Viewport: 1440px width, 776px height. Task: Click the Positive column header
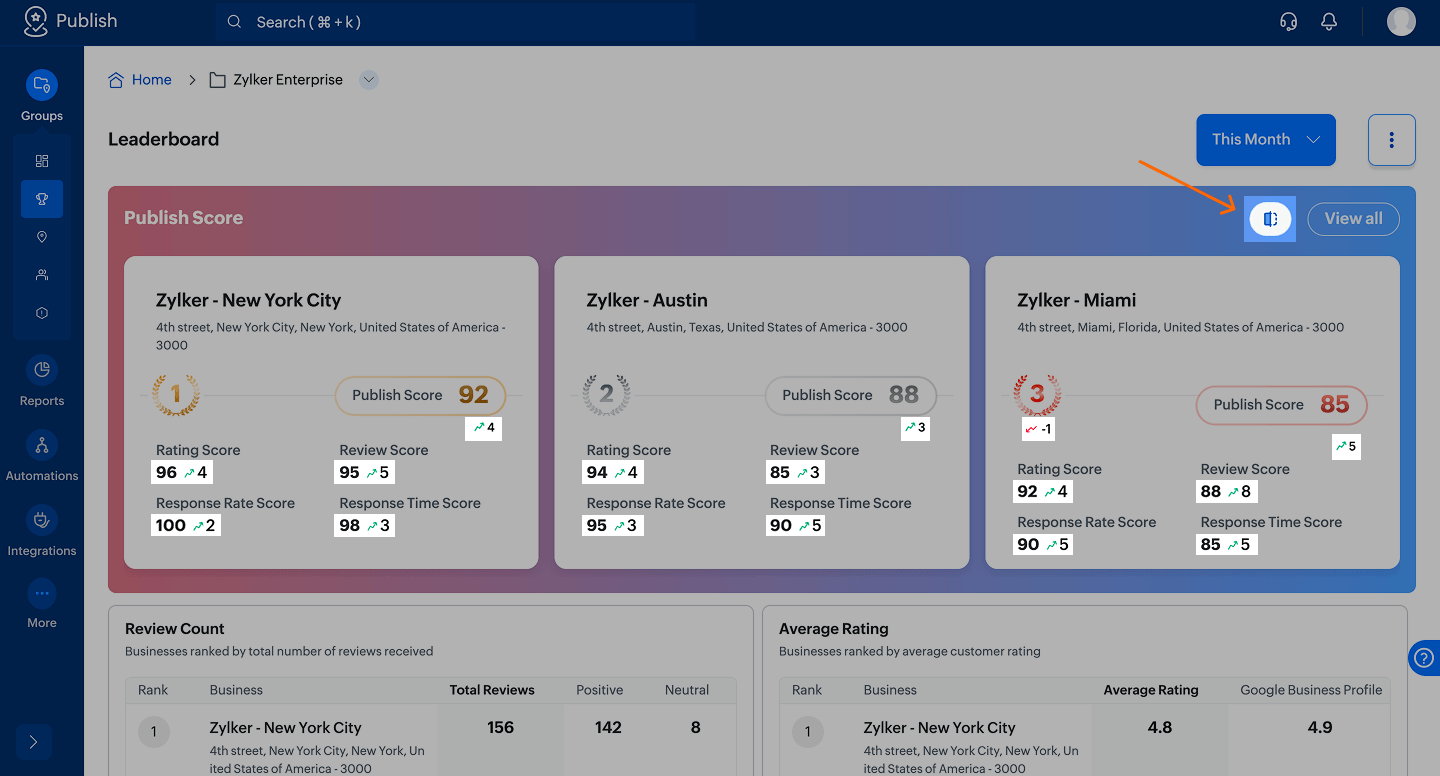coord(600,690)
